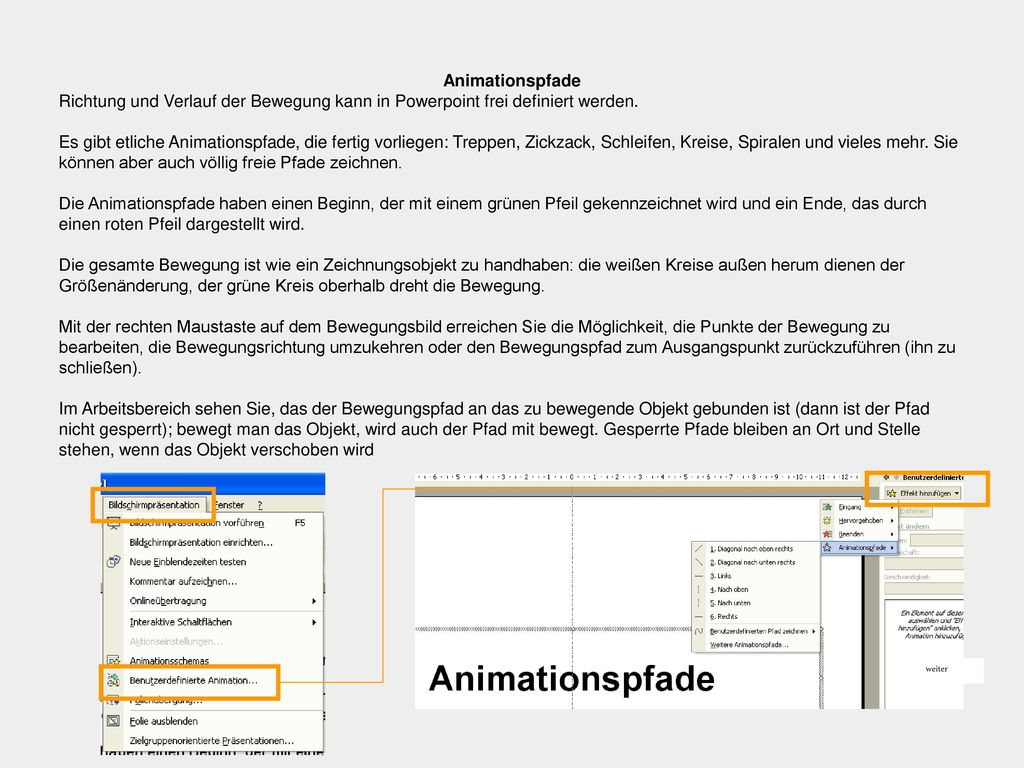Click the green Eingang star icon
Screen dimensions: 1024x768
point(827,507)
